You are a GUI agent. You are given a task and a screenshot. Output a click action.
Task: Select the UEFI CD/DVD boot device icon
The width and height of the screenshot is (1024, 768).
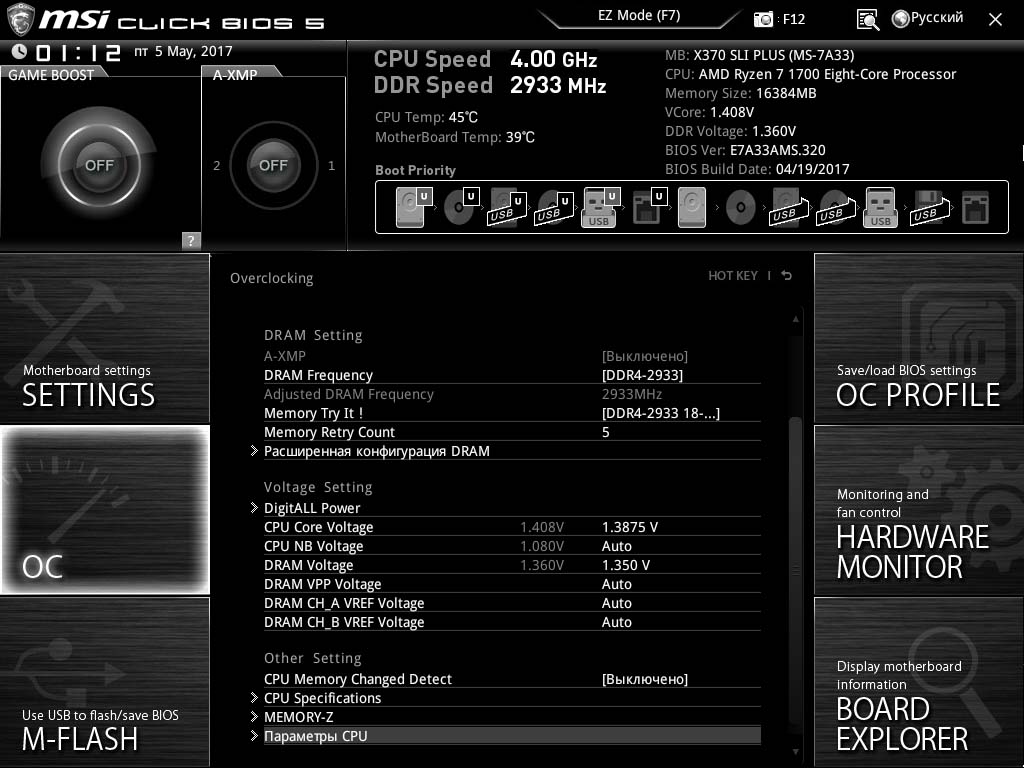(460, 207)
